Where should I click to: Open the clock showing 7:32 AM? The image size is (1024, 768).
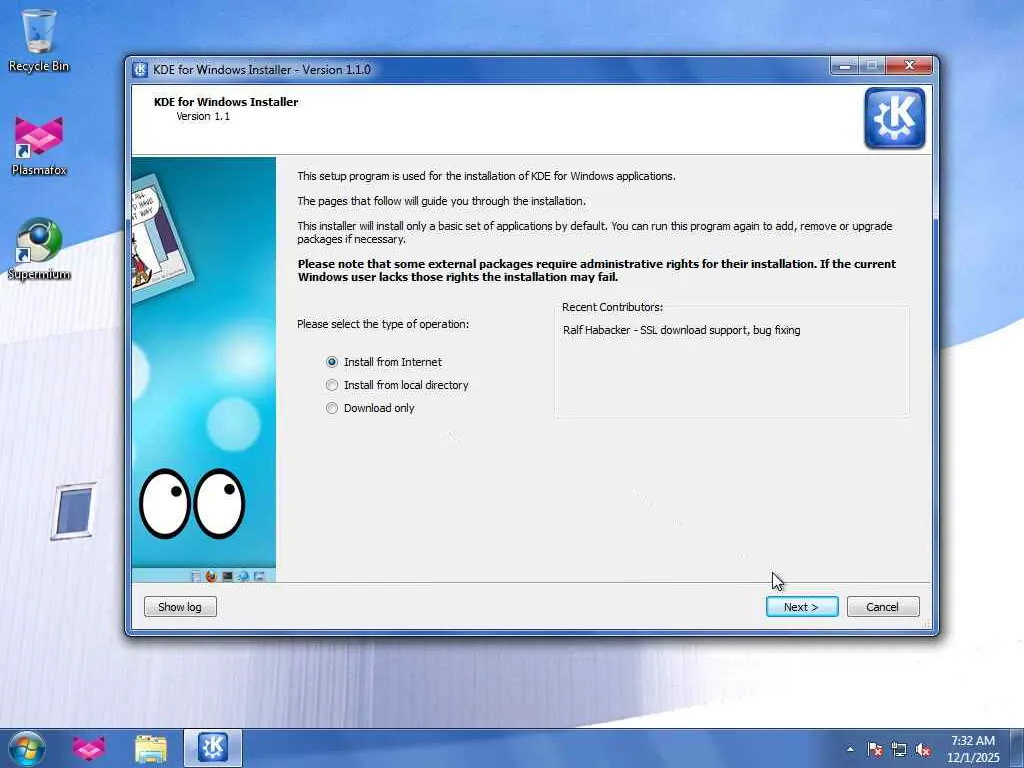point(973,748)
